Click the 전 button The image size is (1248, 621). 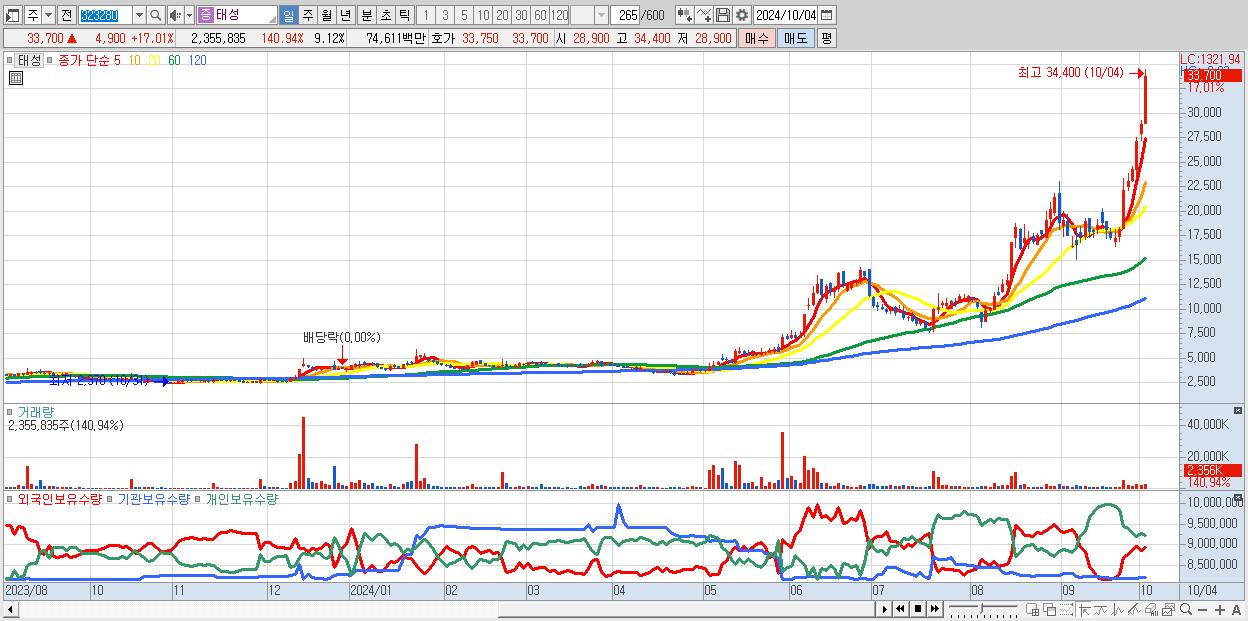(x=66, y=15)
